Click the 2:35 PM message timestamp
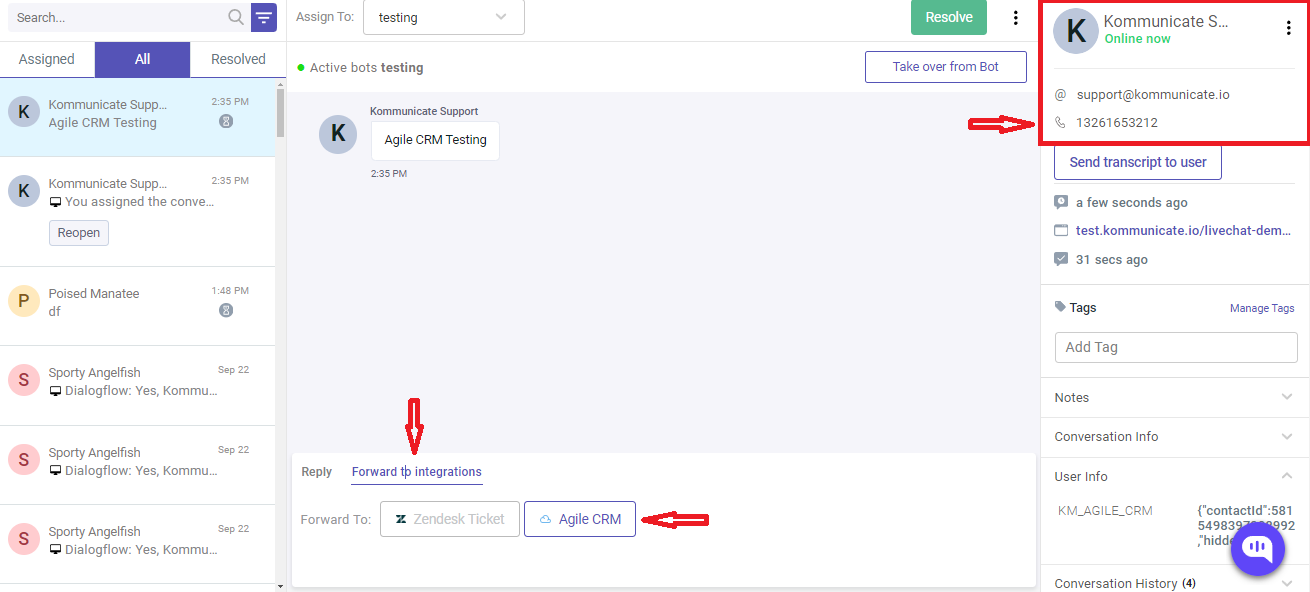The height and width of the screenshot is (592, 1310). [x=389, y=174]
